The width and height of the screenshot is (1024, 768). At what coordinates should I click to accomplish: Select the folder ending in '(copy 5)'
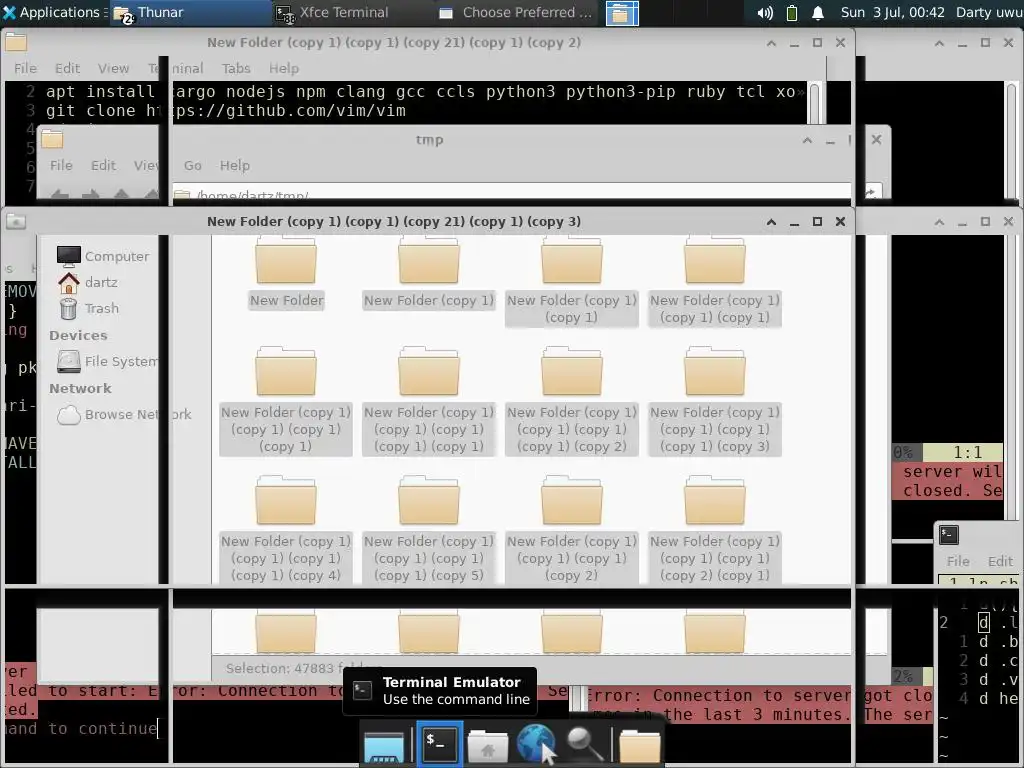(x=429, y=530)
